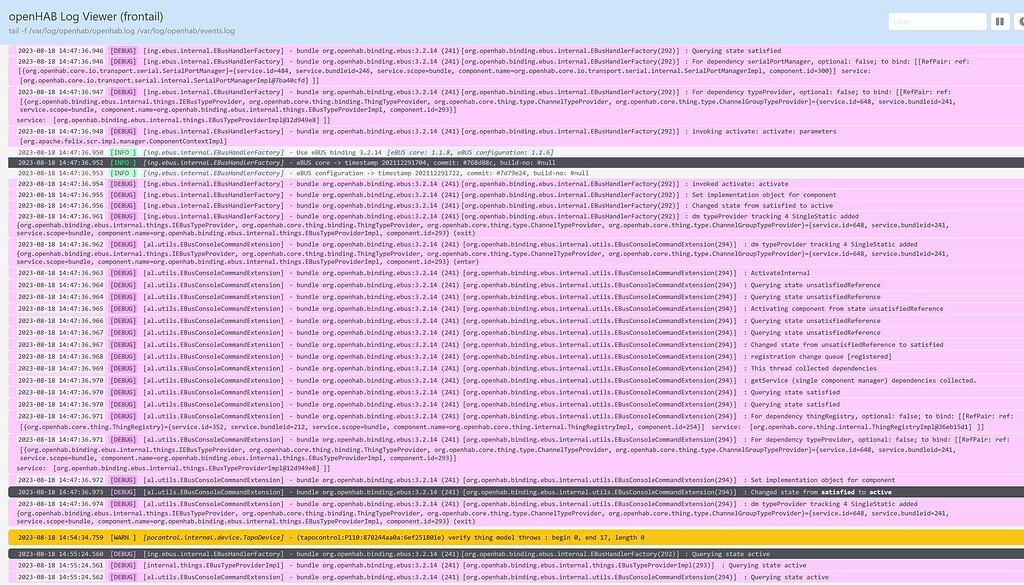The width and height of the screenshot is (1024, 585).
Task: Click the 'This thread collected dependencies' line
Action: point(400,368)
